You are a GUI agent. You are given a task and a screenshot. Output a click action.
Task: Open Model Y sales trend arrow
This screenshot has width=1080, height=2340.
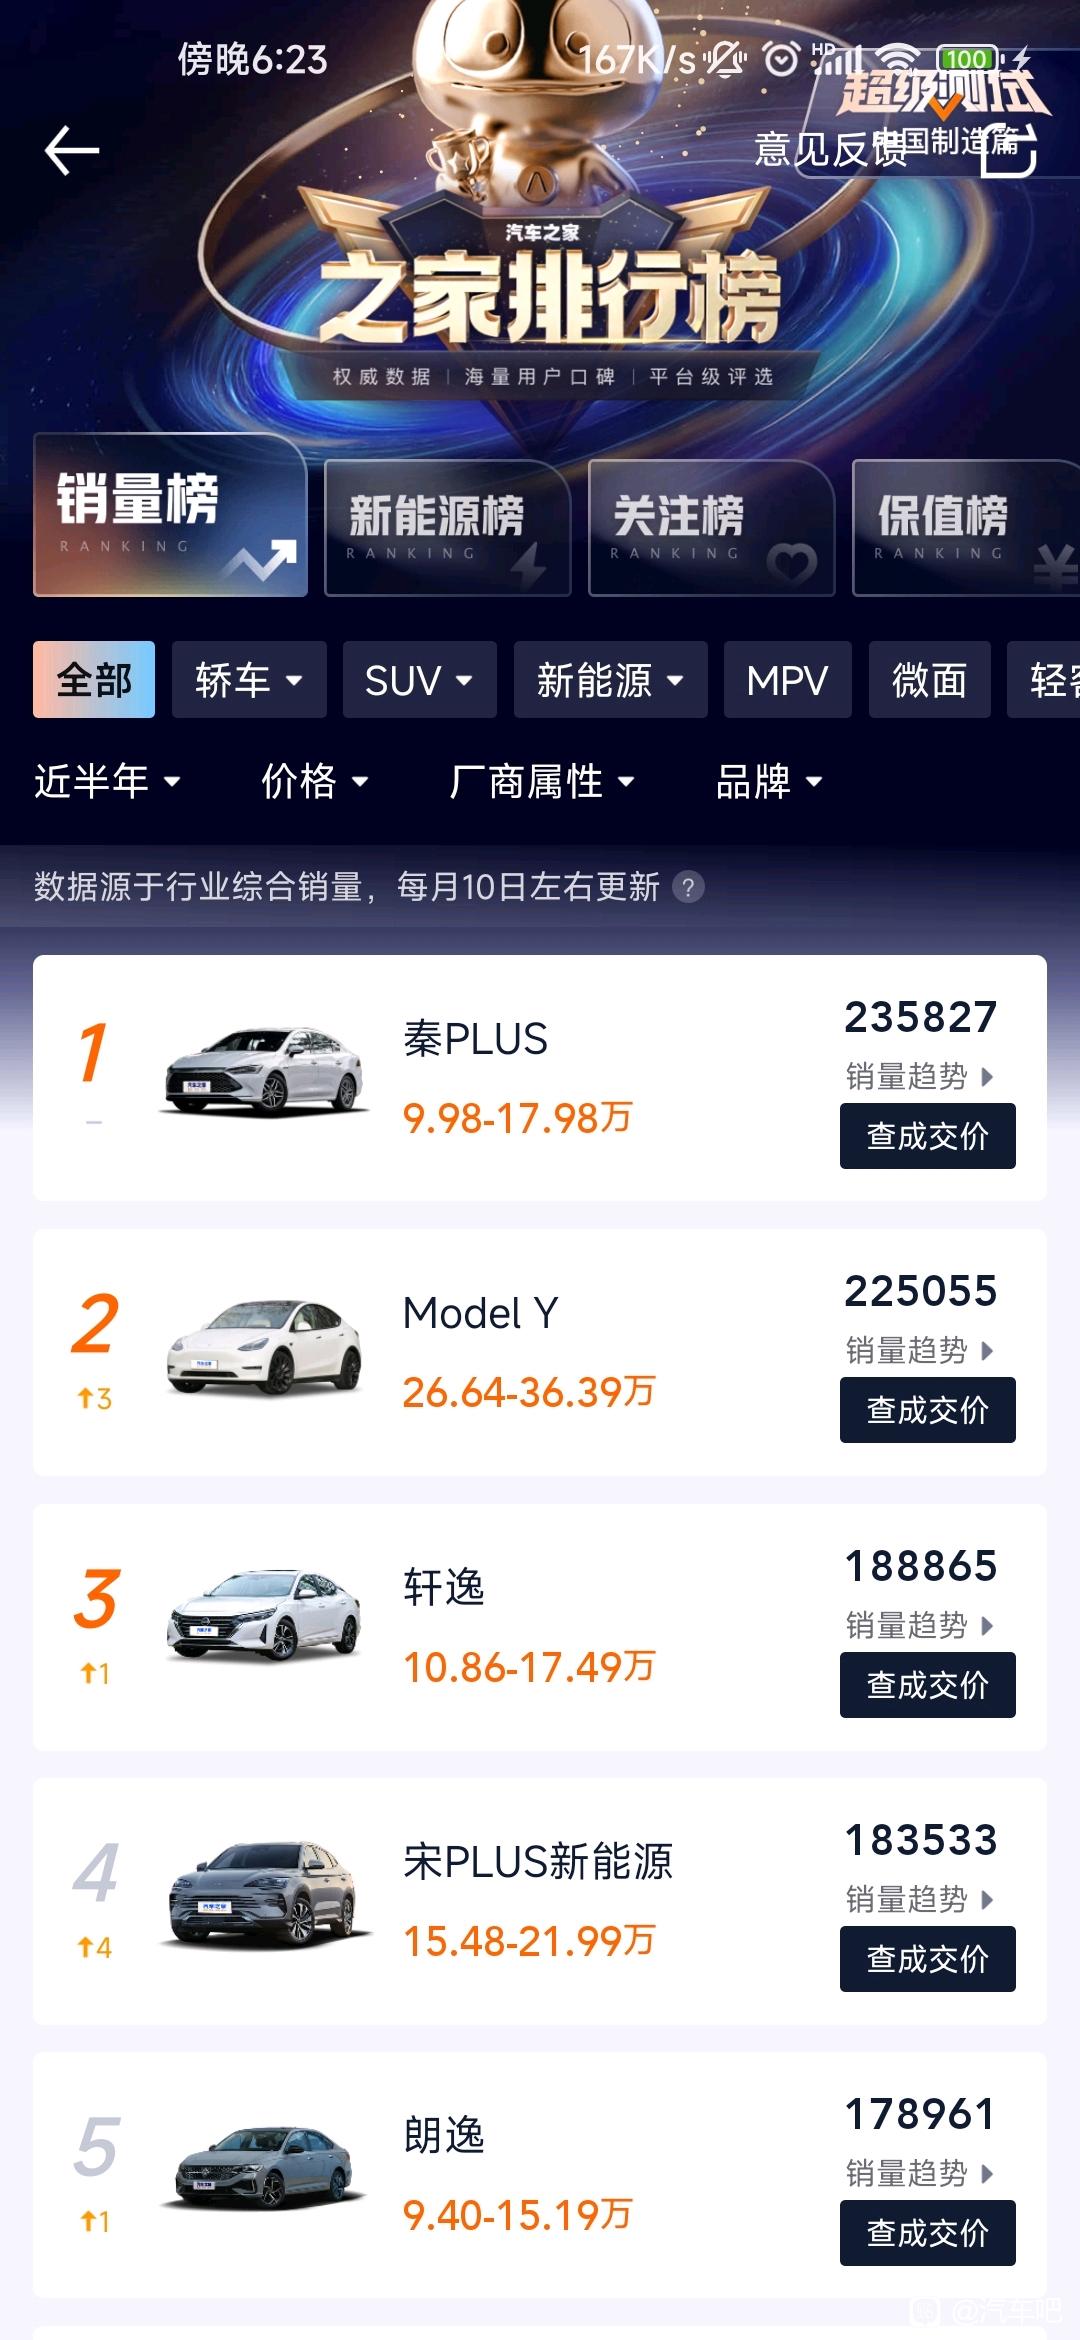987,1351
